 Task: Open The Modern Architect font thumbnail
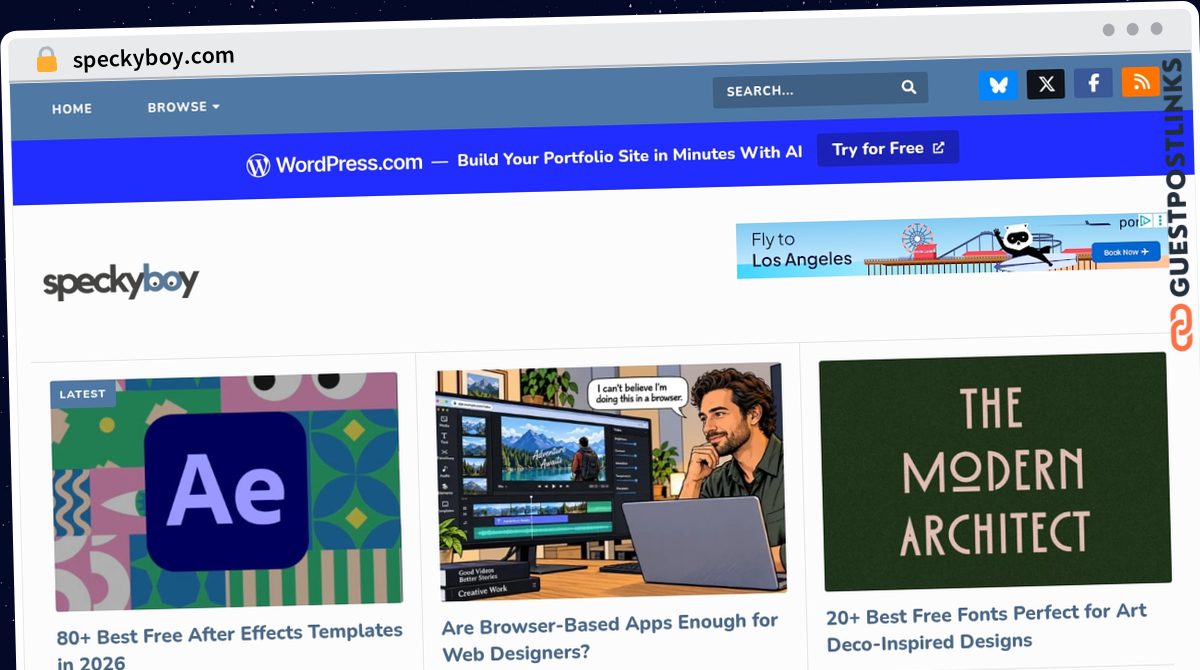[994, 471]
